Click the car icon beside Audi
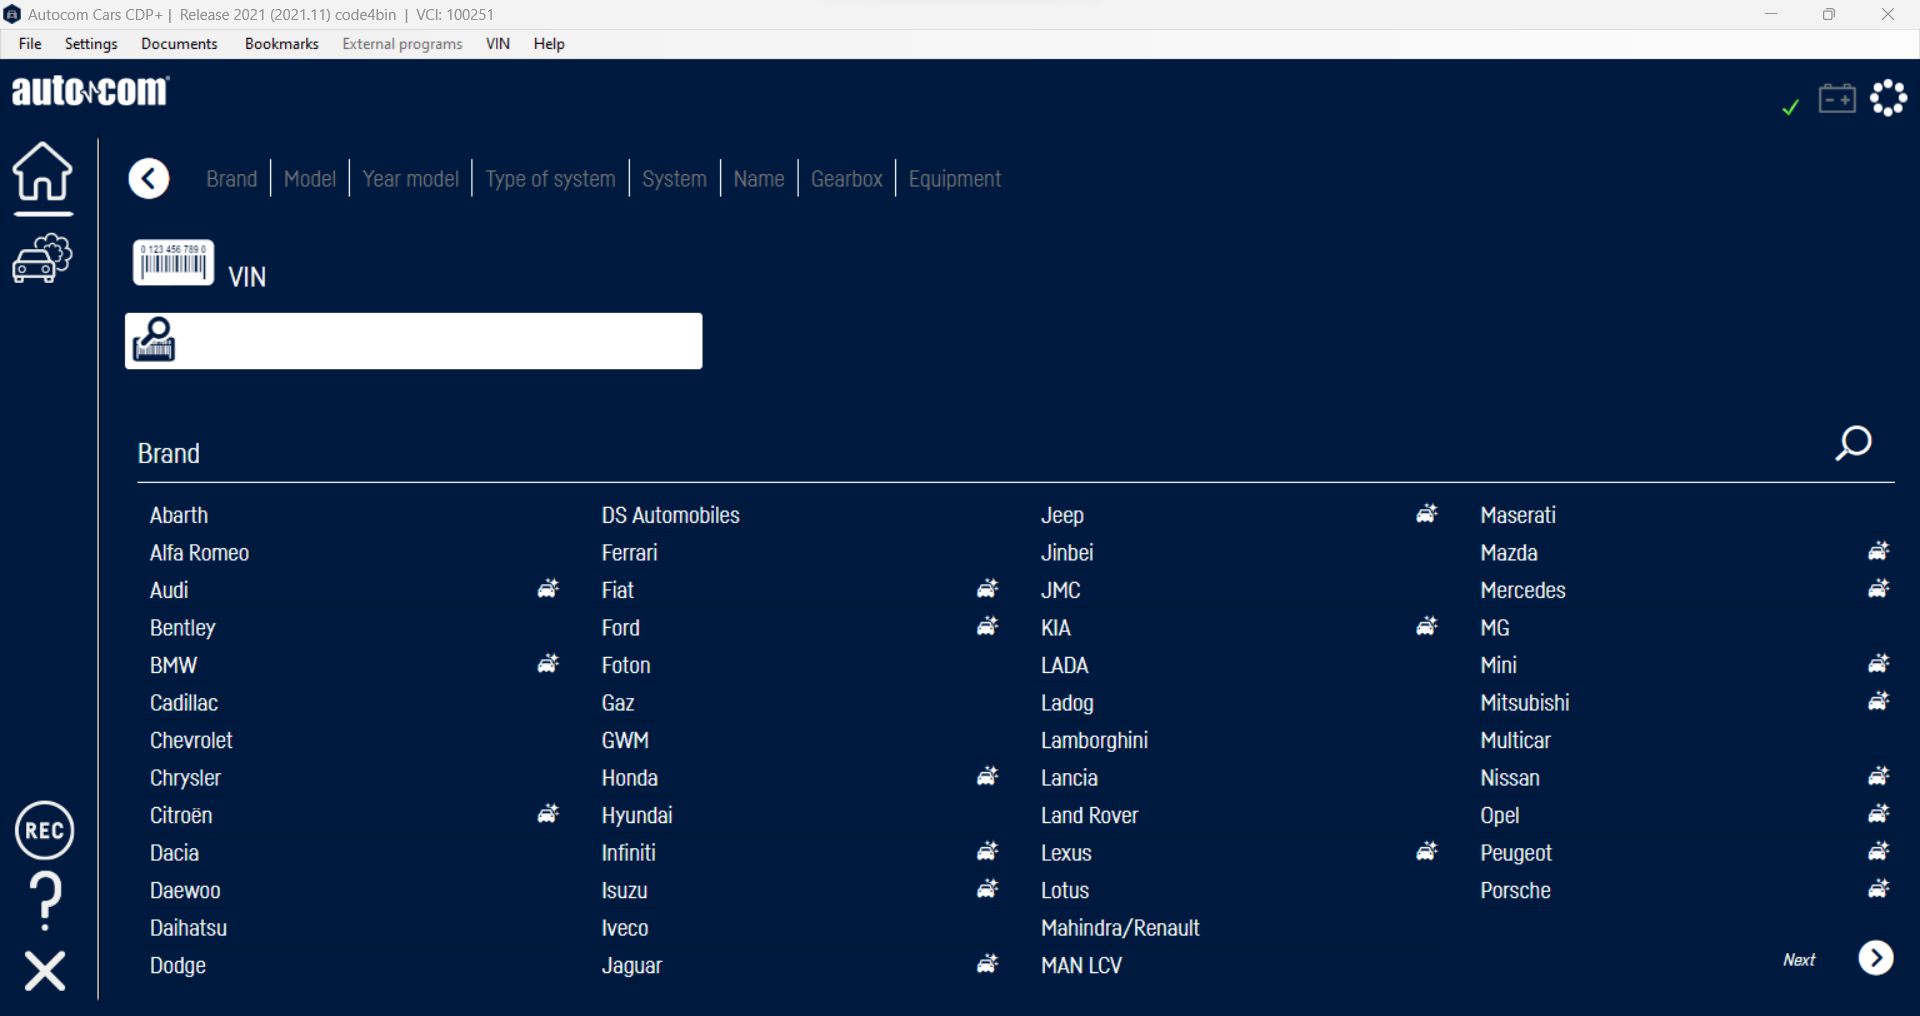The width and height of the screenshot is (1920, 1016). pyautogui.click(x=548, y=589)
